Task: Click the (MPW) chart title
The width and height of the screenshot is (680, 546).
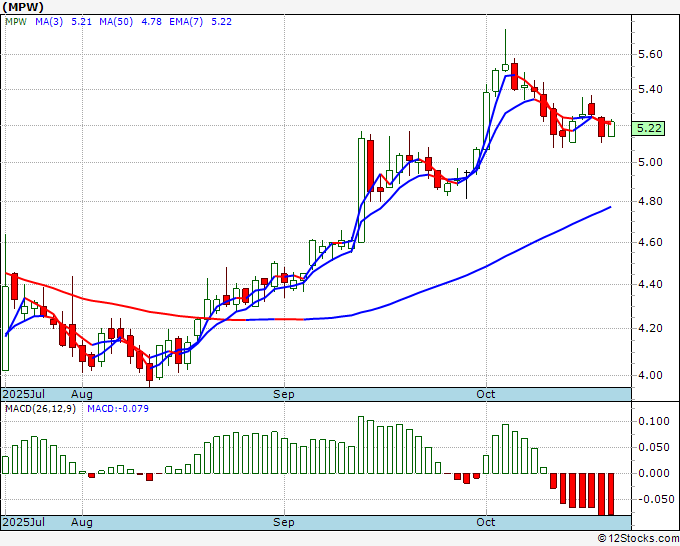Action: 23,7
